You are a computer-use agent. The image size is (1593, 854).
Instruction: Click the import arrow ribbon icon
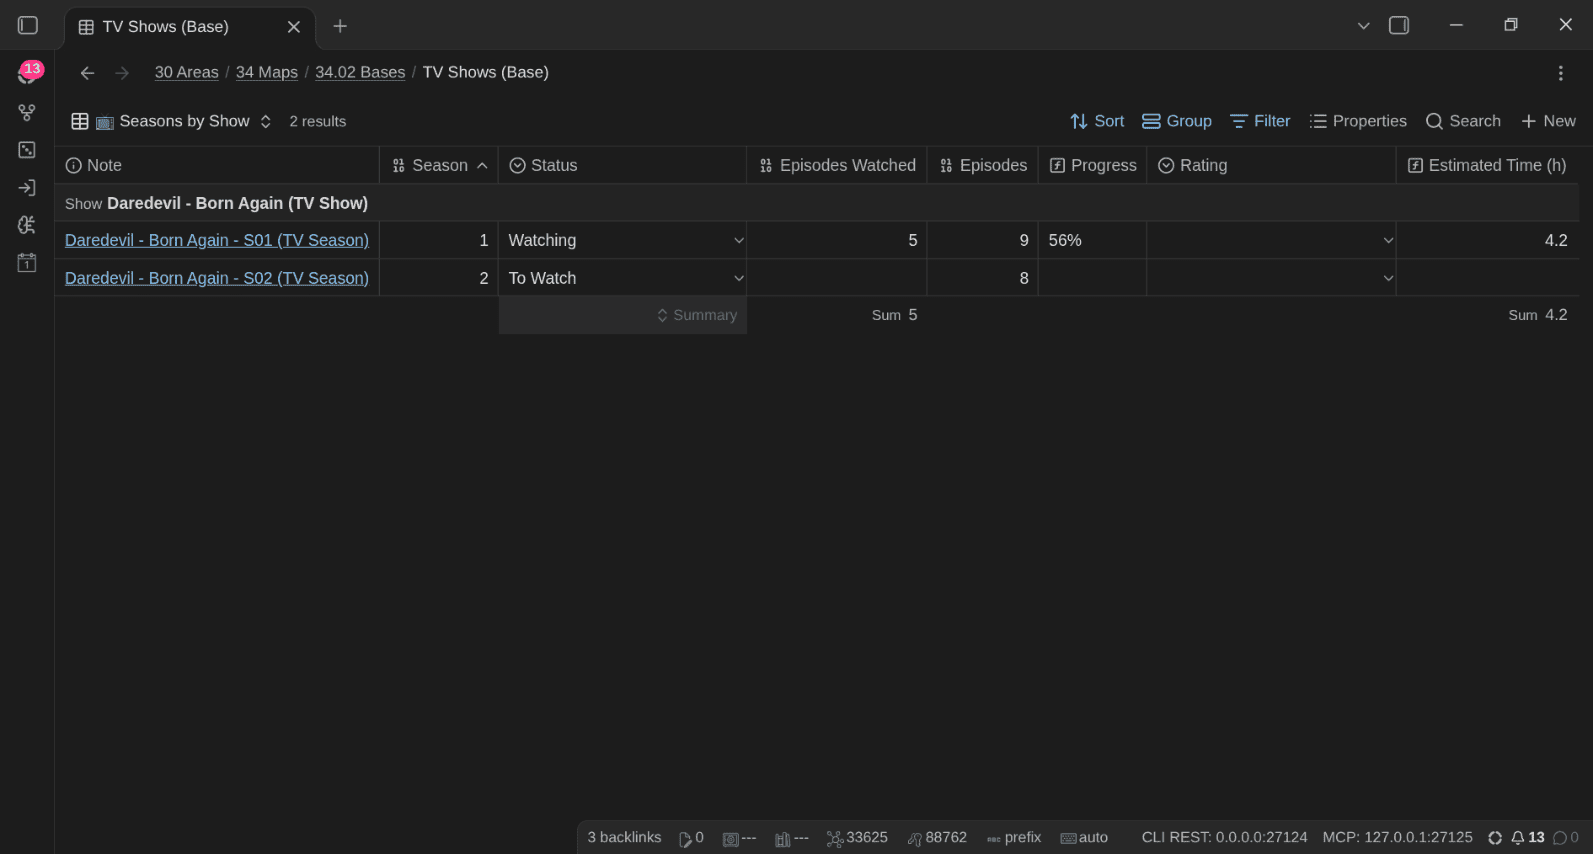click(x=27, y=188)
